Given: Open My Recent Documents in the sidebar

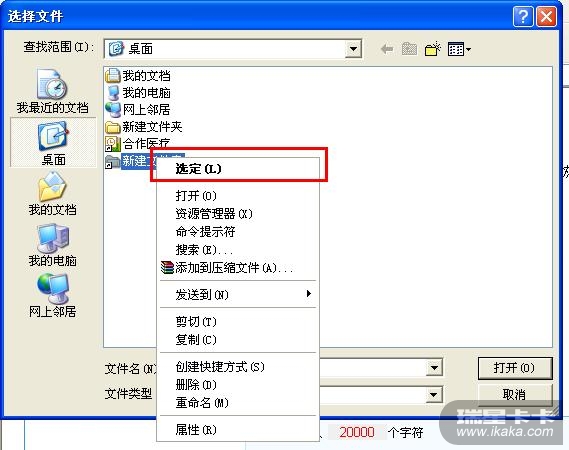Looking at the screenshot, I should point(53,91).
